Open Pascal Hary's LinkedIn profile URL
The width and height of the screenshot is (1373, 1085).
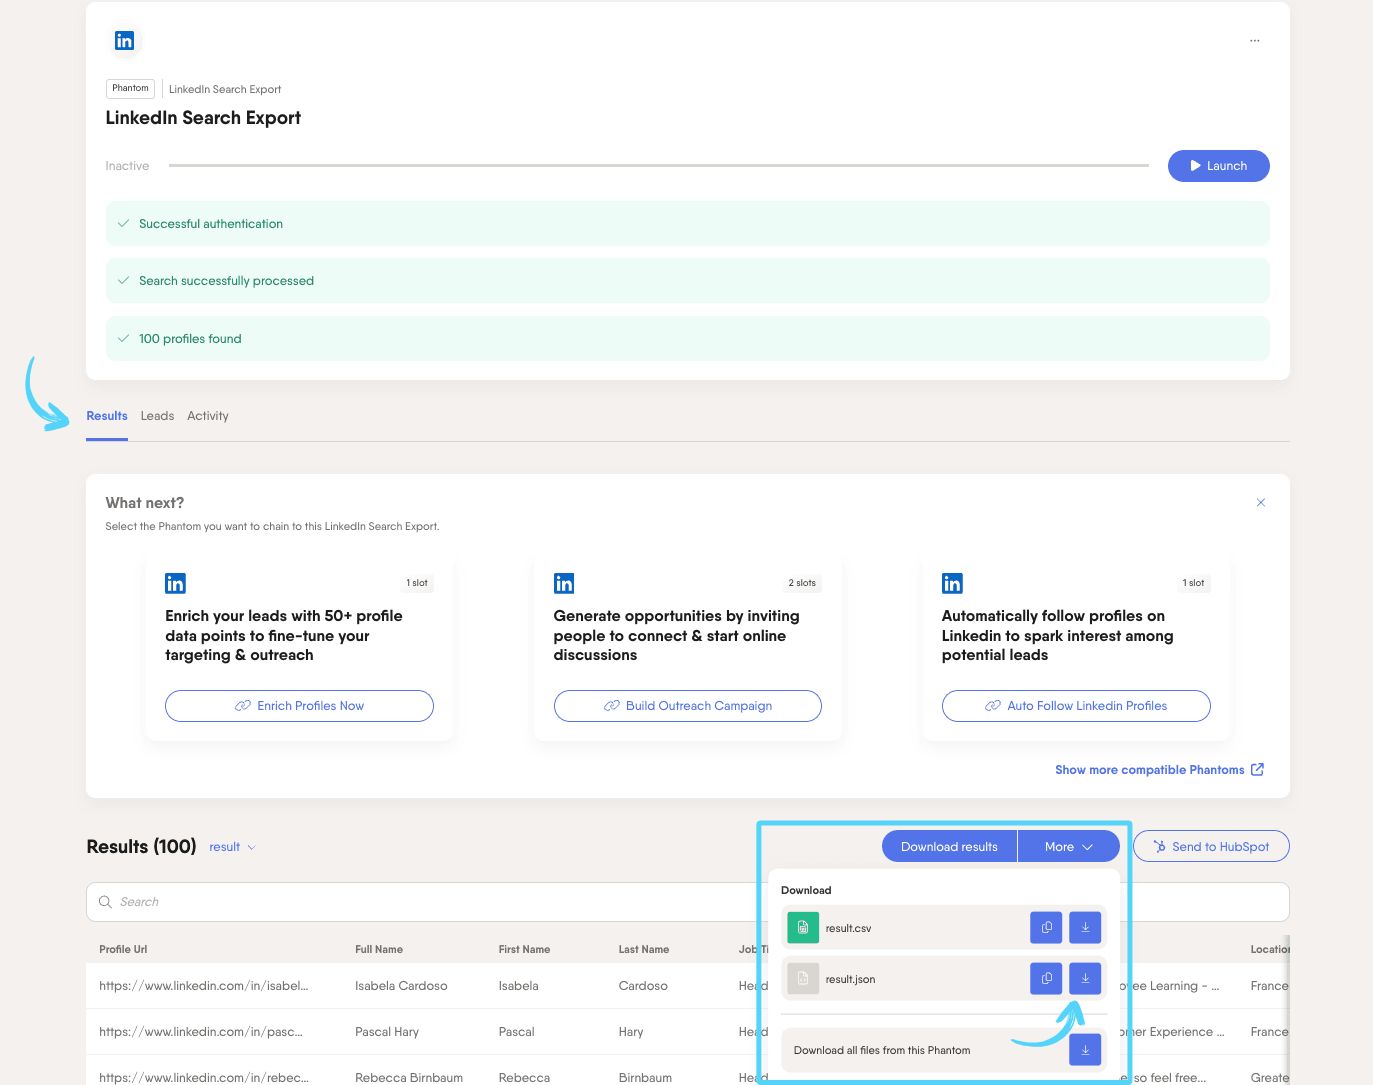pyautogui.click(x=201, y=1032)
